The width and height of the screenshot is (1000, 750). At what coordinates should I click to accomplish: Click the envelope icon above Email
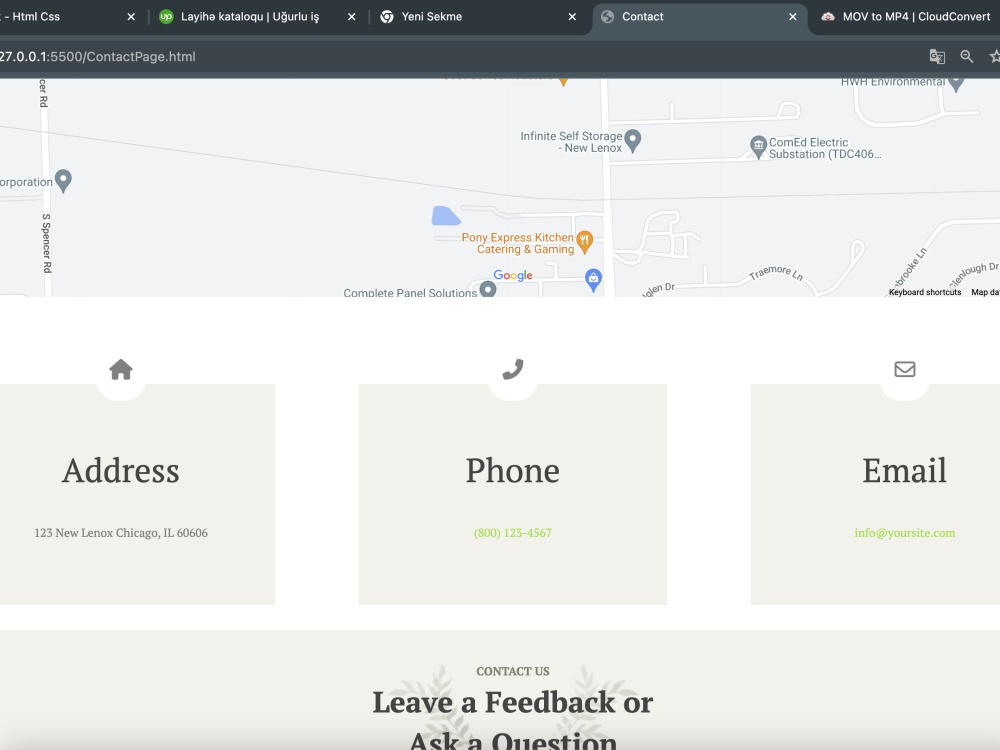[x=904, y=369]
